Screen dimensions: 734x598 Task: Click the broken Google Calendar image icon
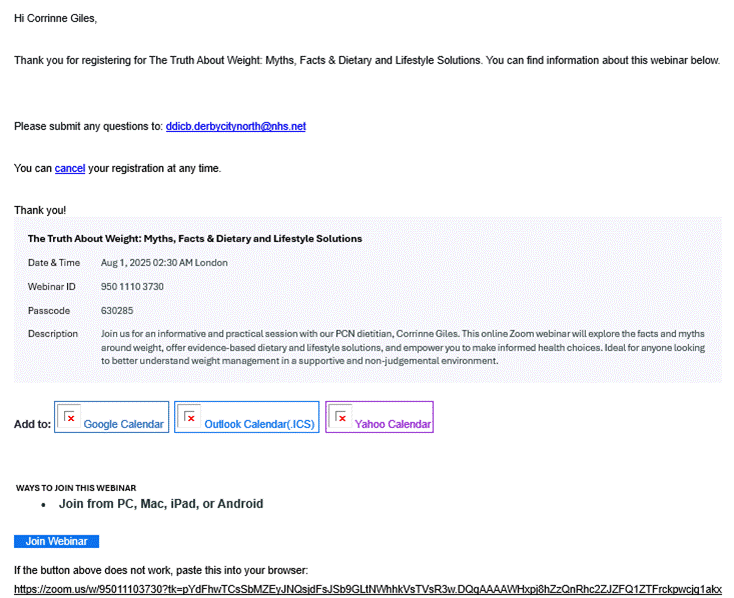click(x=69, y=416)
